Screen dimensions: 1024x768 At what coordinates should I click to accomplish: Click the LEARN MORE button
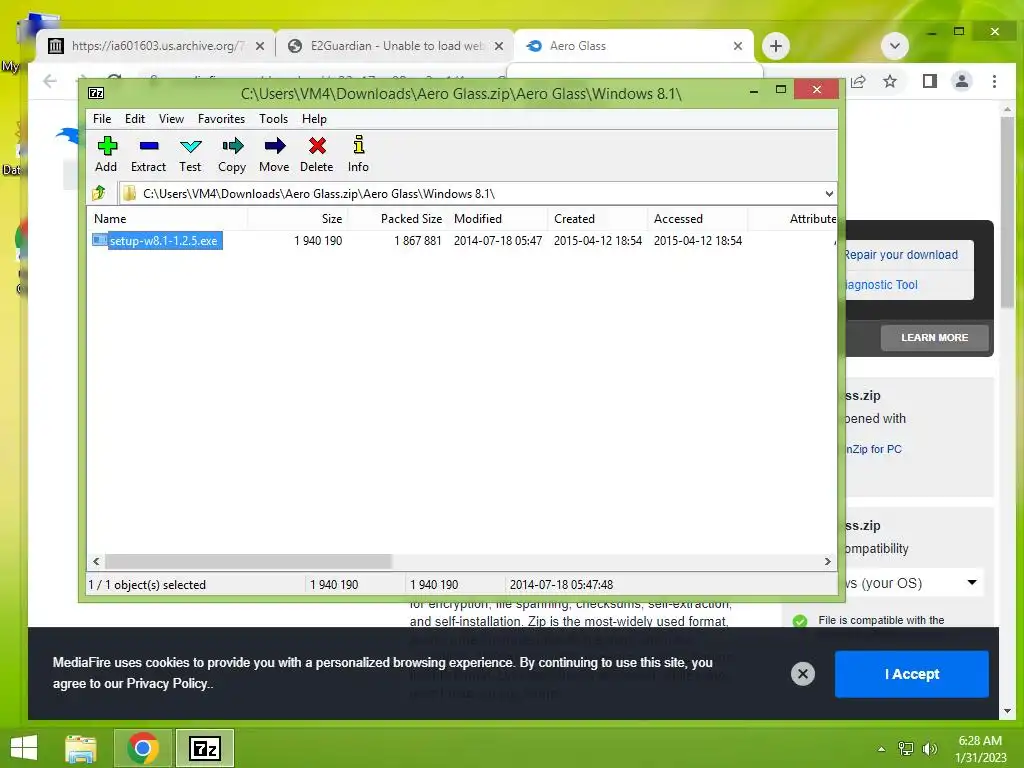[x=935, y=338]
